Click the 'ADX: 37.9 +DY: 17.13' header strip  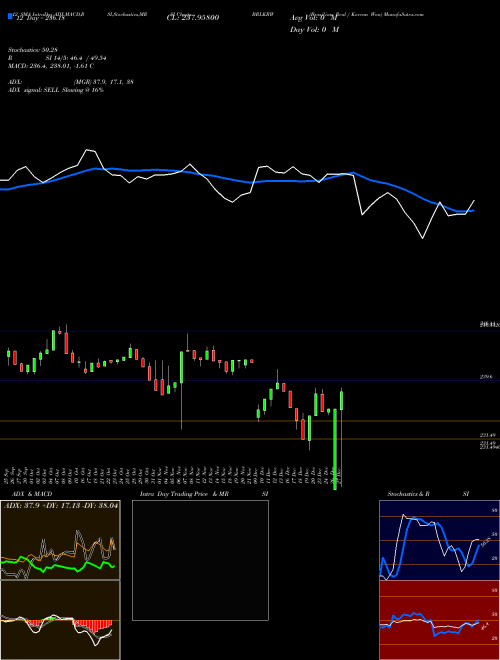[x=61, y=505]
